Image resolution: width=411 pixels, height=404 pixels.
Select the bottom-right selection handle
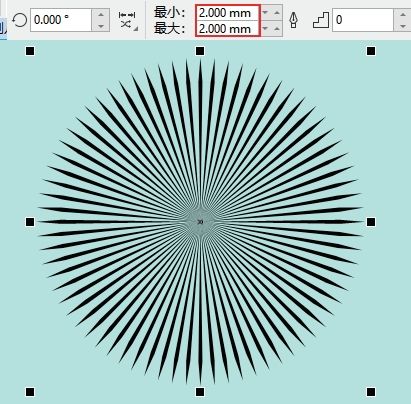[371, 392]
